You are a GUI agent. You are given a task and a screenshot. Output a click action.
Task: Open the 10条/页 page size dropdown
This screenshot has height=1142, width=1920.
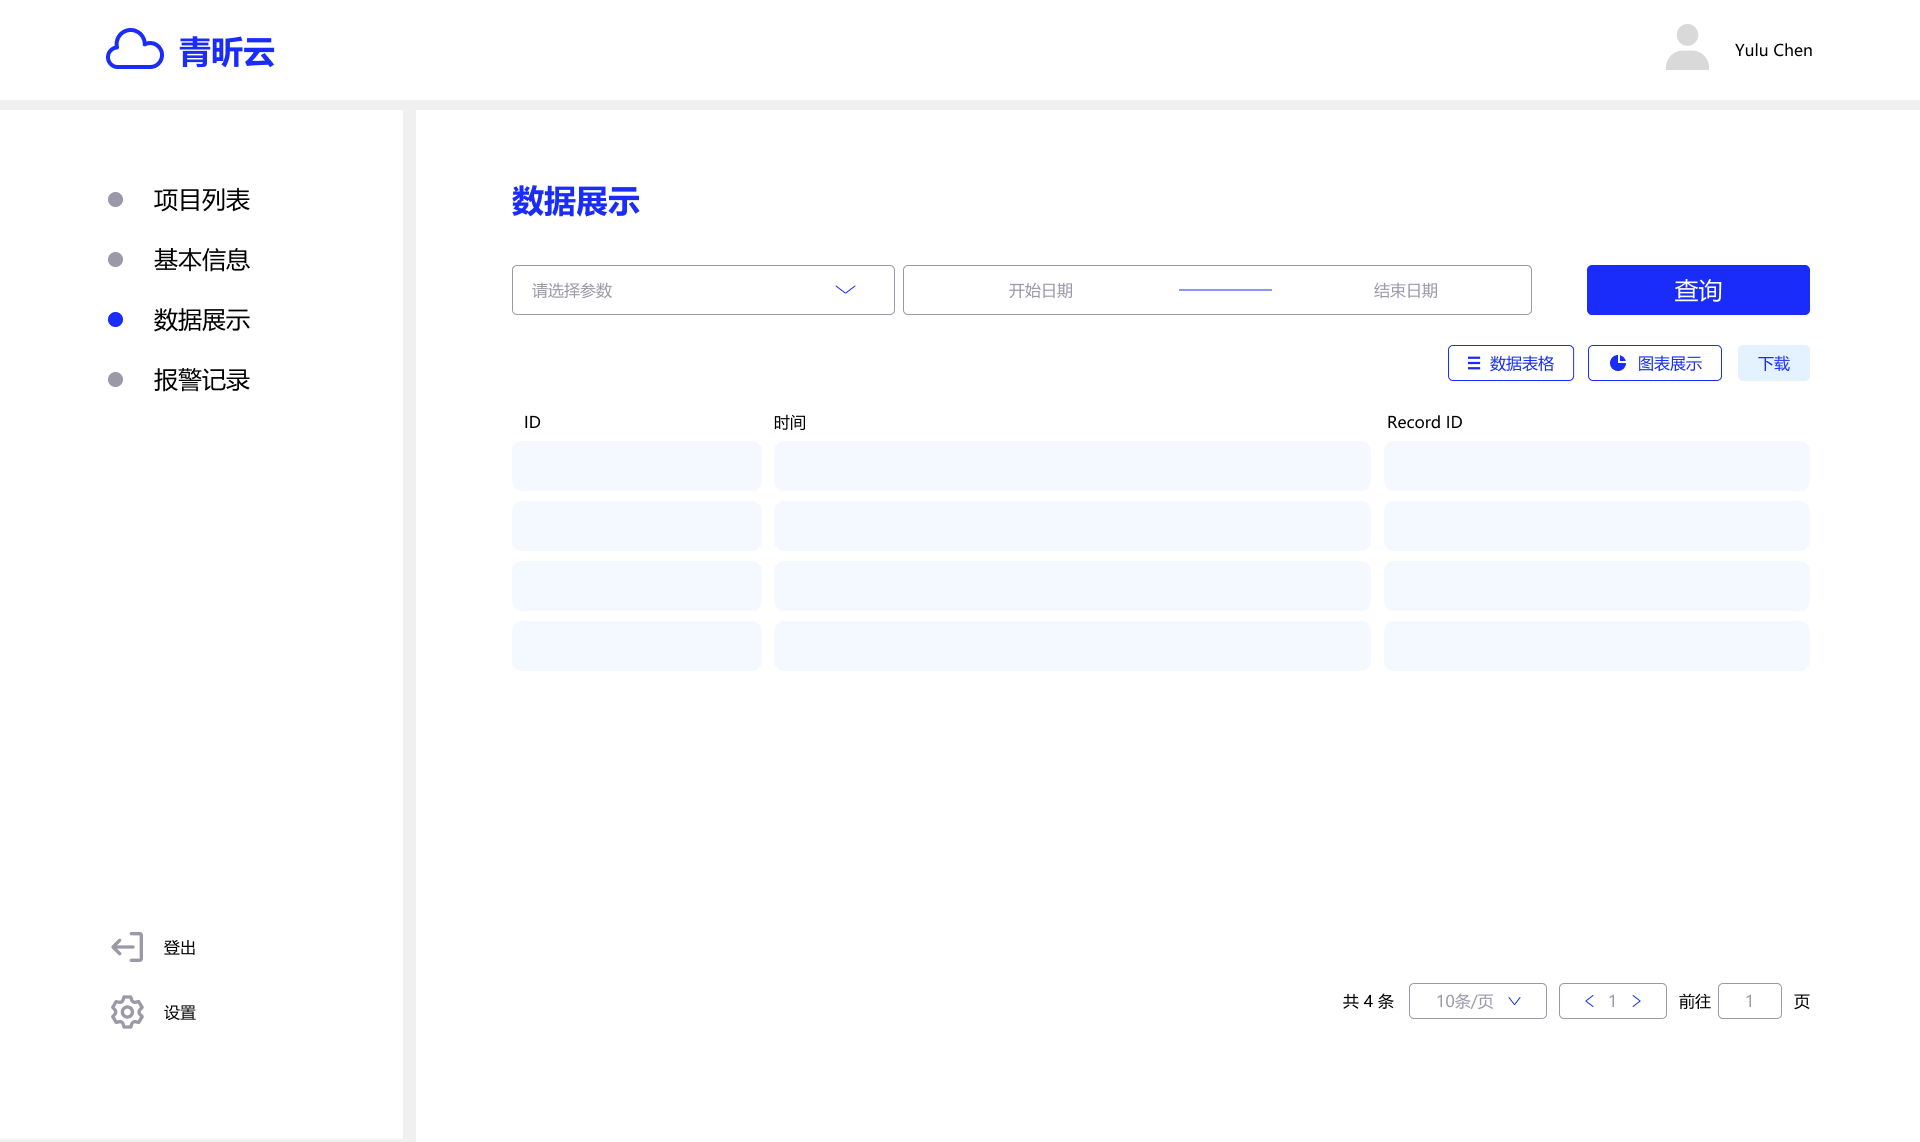pos(1477,1001)
